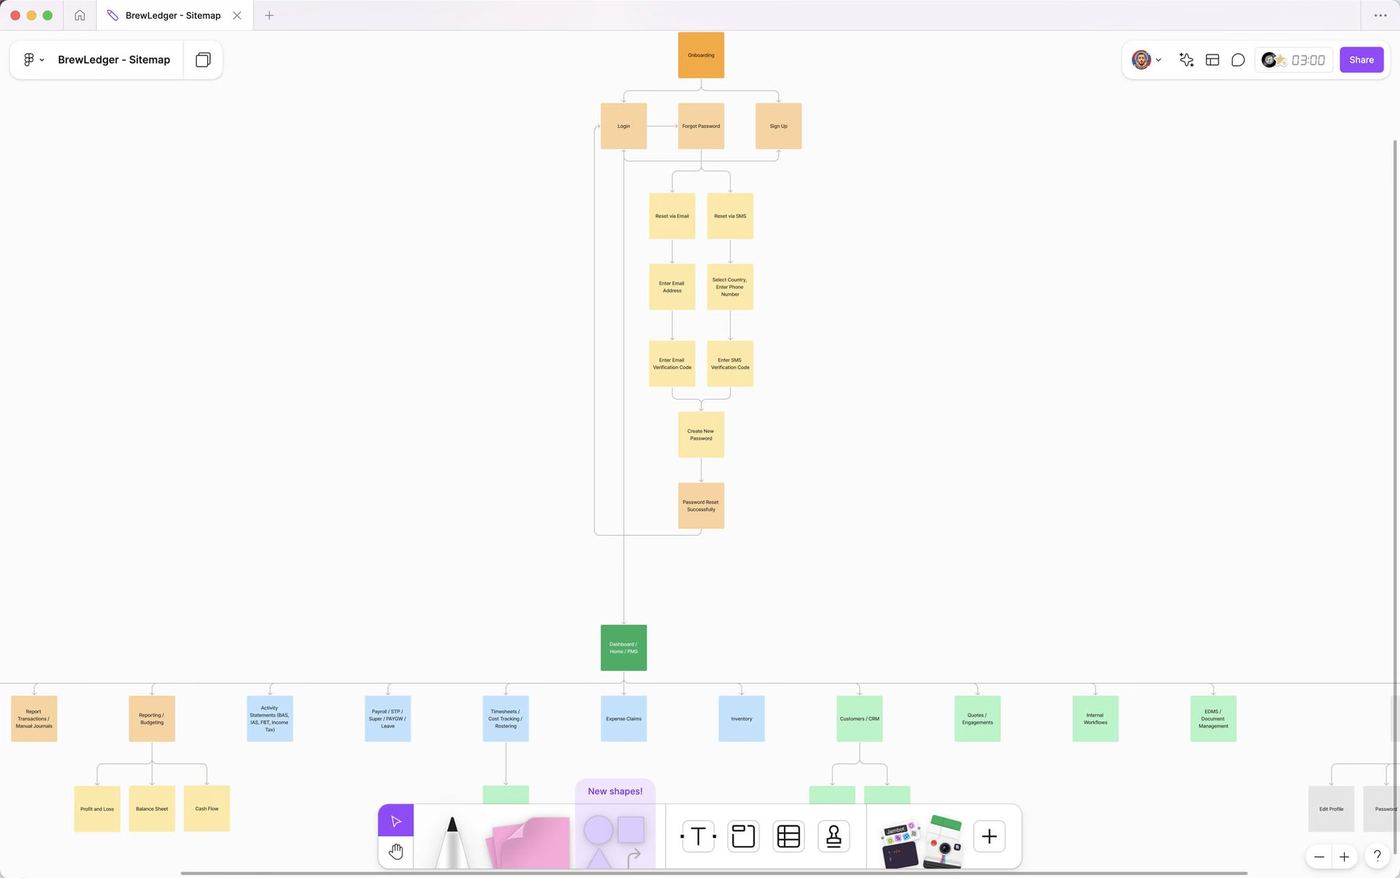This screenshot has height=878, width=1400.
Task: Select the Sign Up node
Action: point(778,126)
